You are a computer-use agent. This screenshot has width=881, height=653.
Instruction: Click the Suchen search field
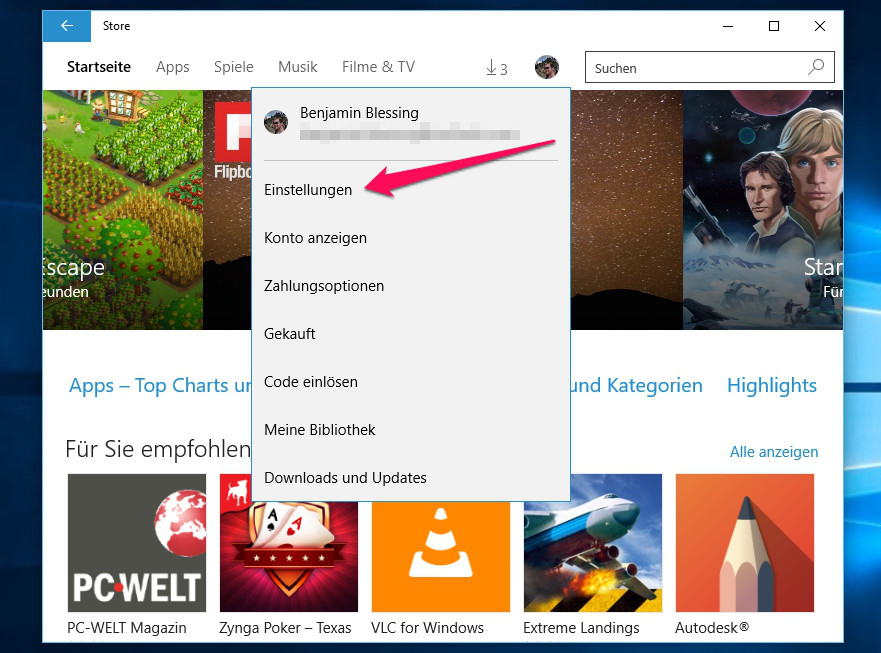click(710, 67)
